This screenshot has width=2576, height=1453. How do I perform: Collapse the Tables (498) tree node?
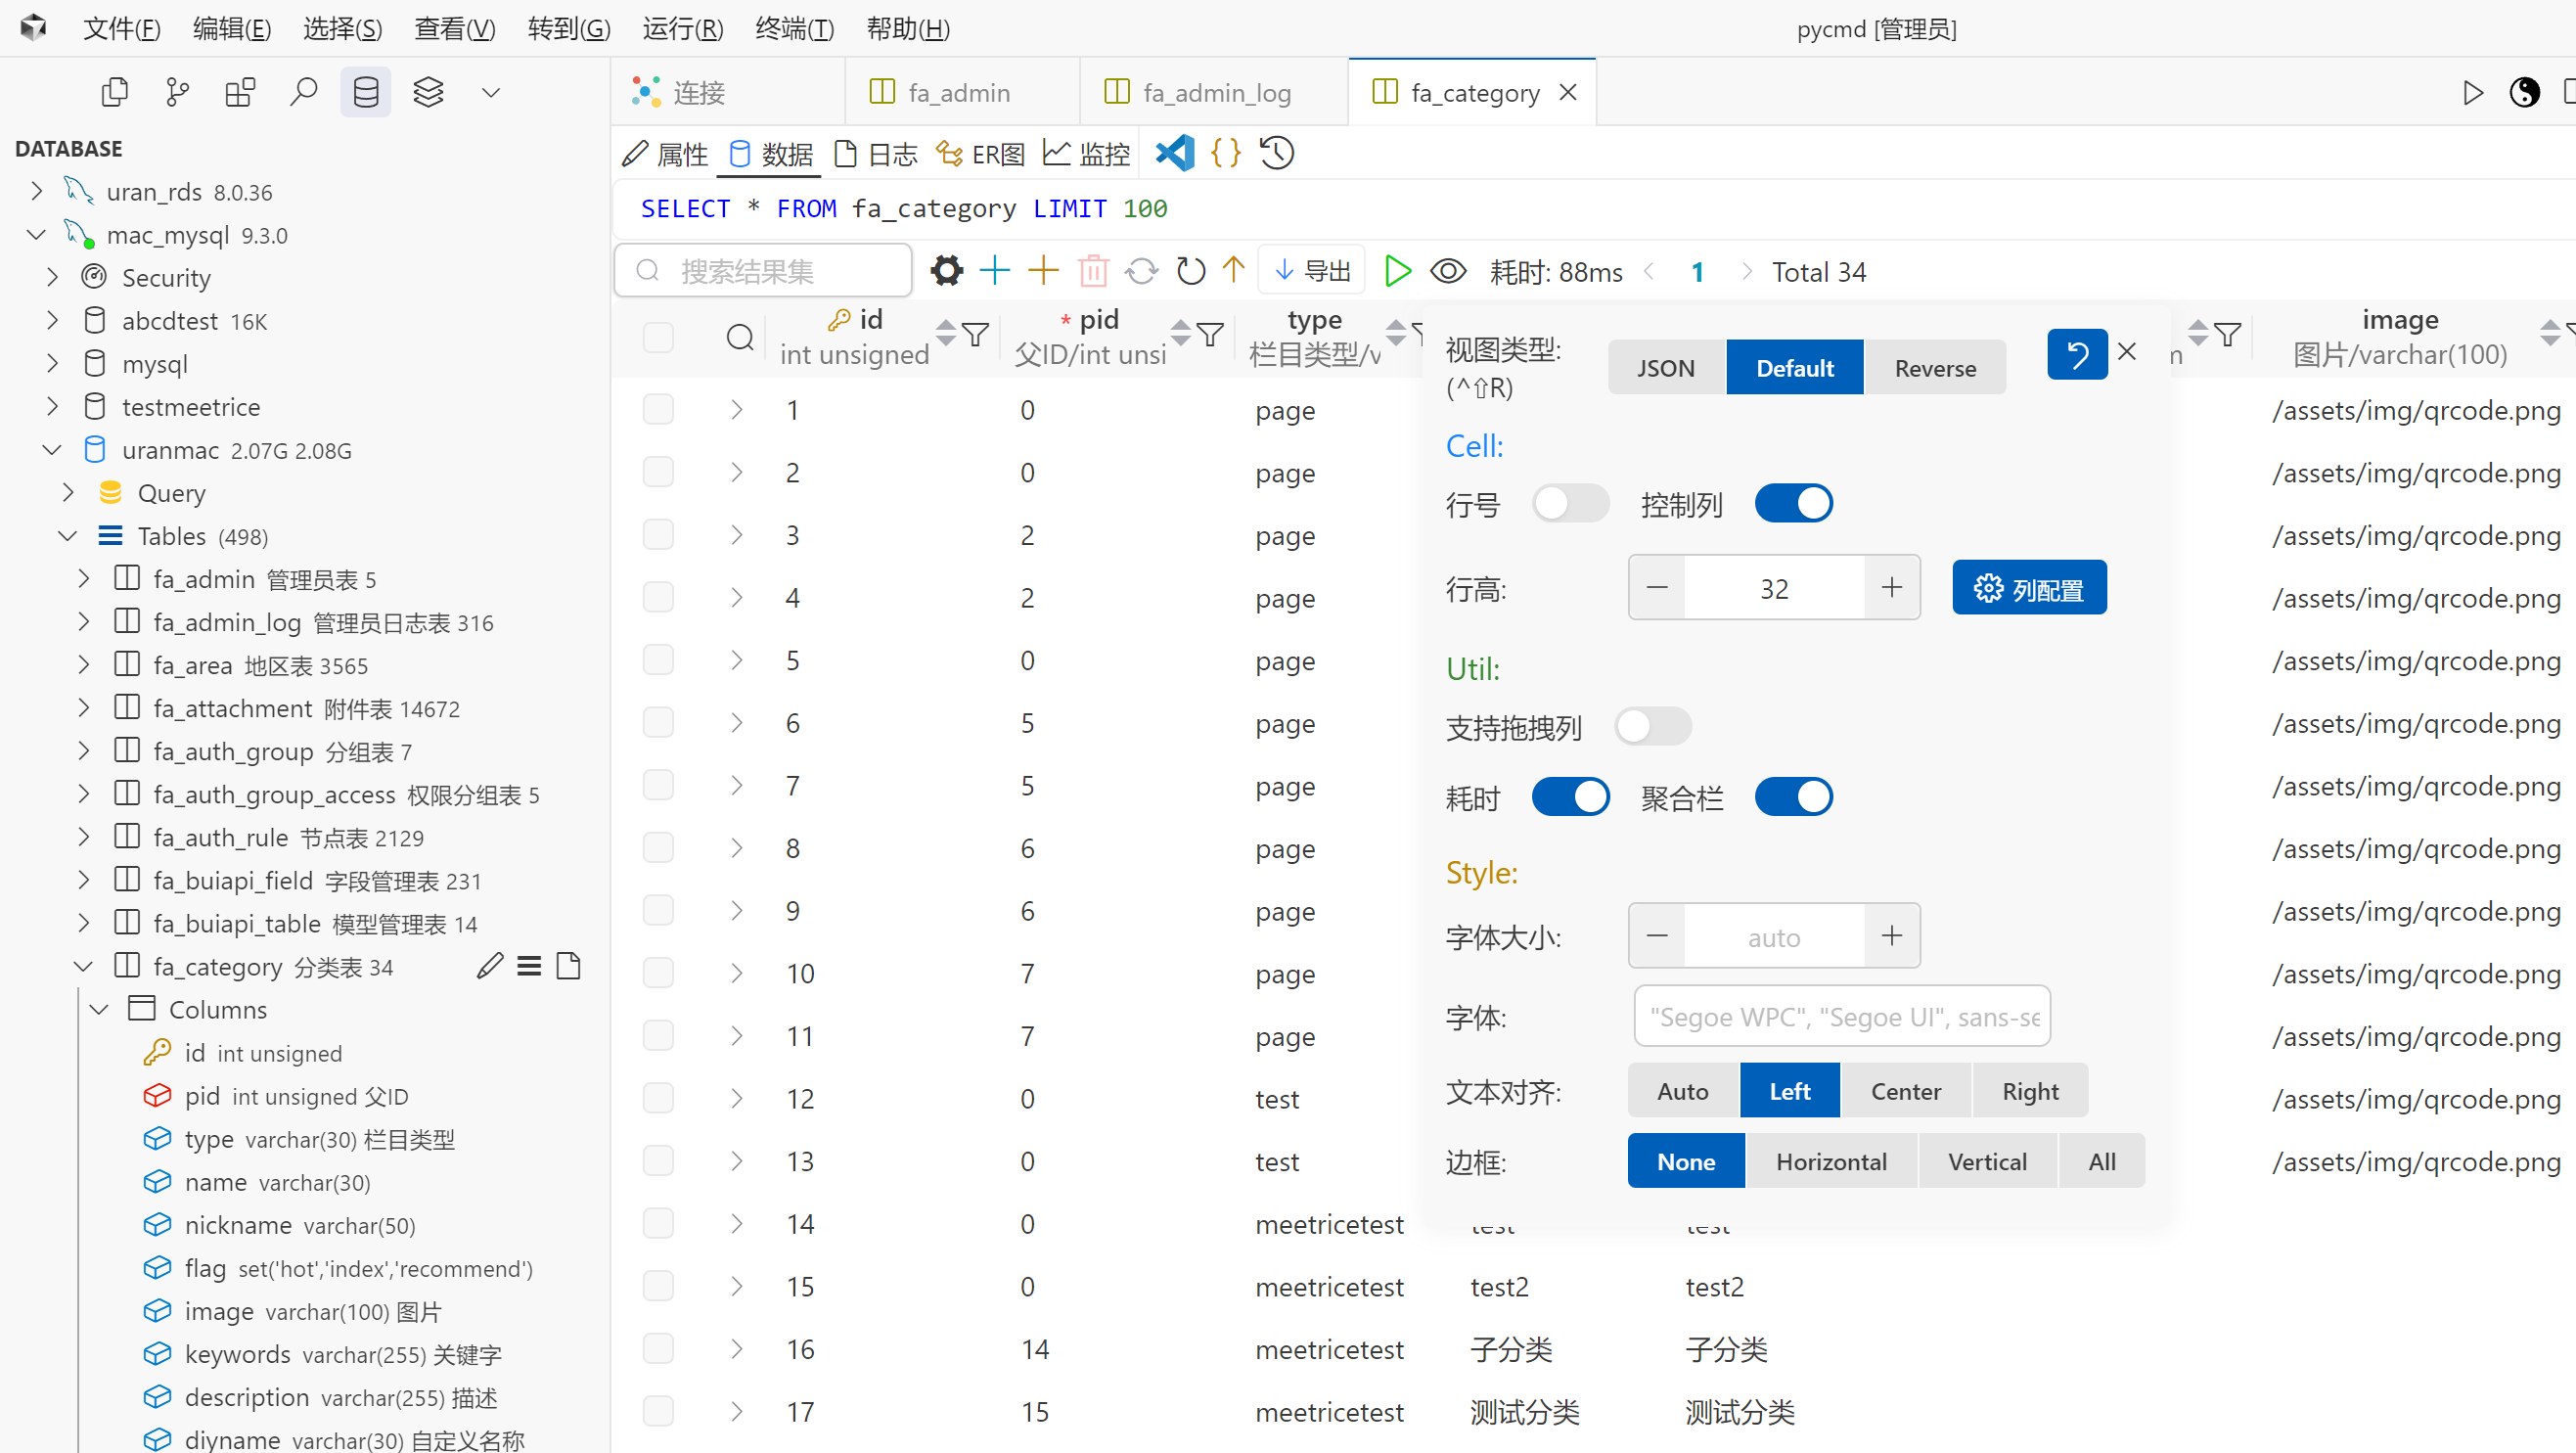click(68, 536)
